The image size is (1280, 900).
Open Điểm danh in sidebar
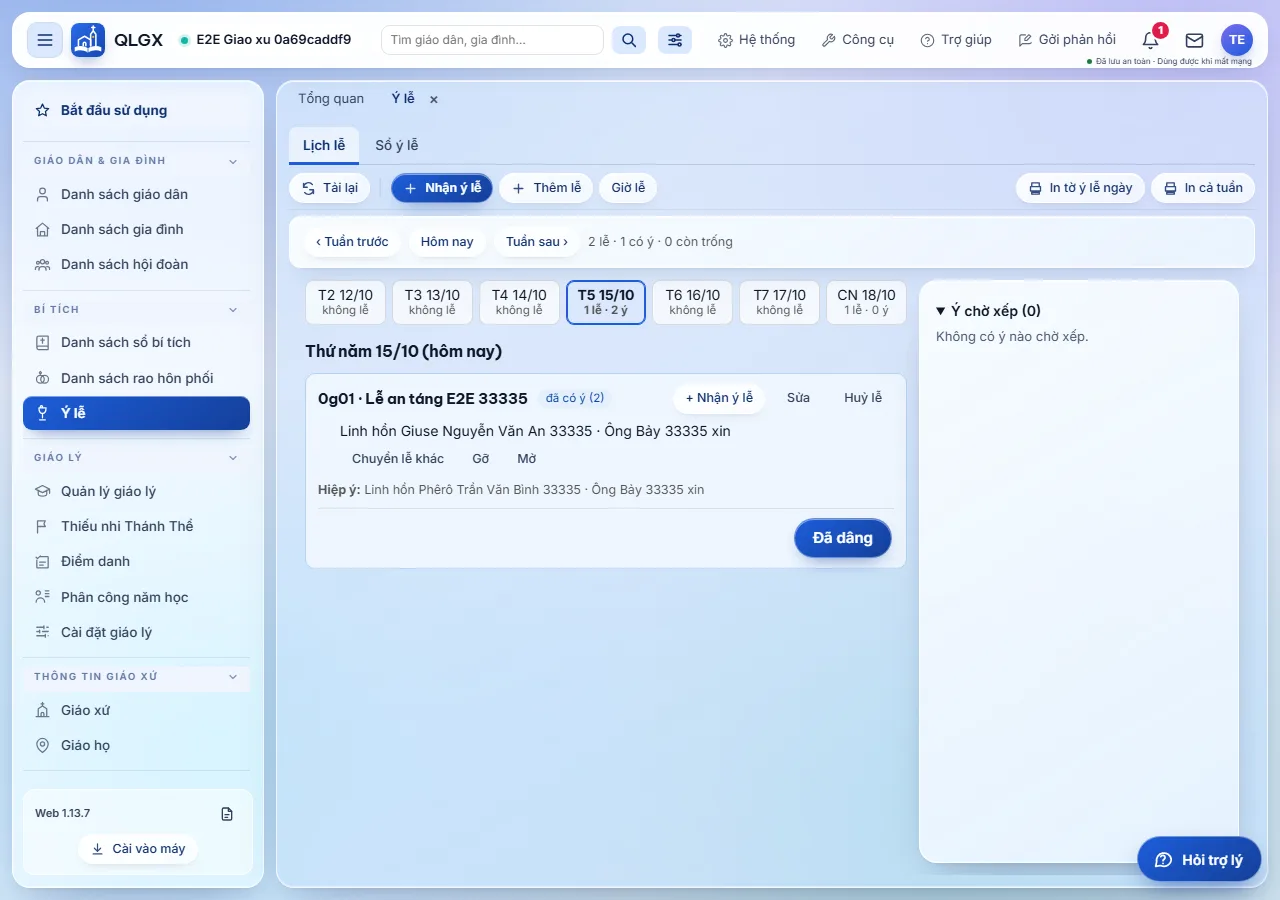click(x=136, y=561)
